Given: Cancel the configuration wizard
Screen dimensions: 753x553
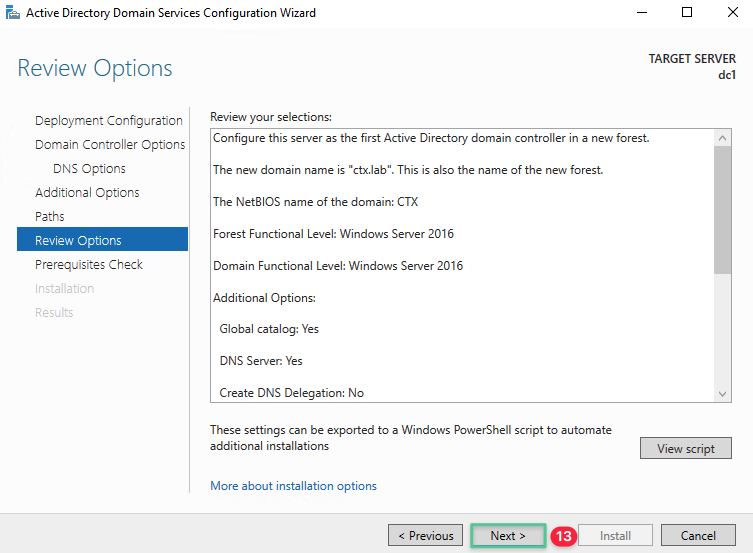Looking at the screenshot, I should [698, 535].
